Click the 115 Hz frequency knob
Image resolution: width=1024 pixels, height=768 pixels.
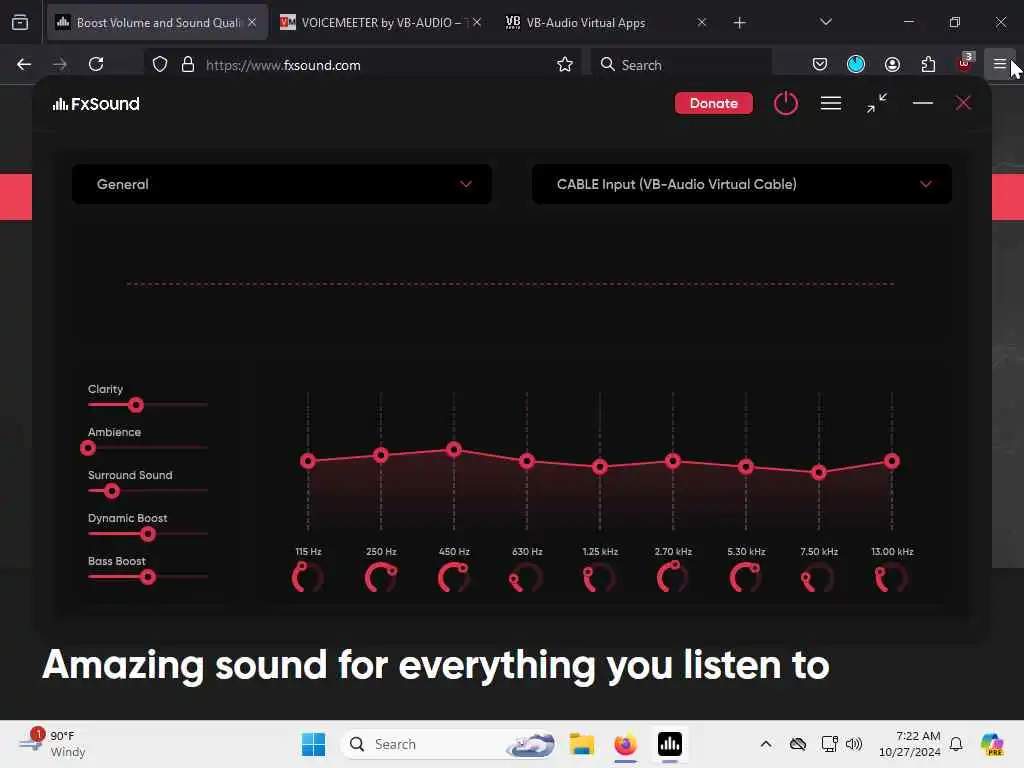tap(308, 578)
